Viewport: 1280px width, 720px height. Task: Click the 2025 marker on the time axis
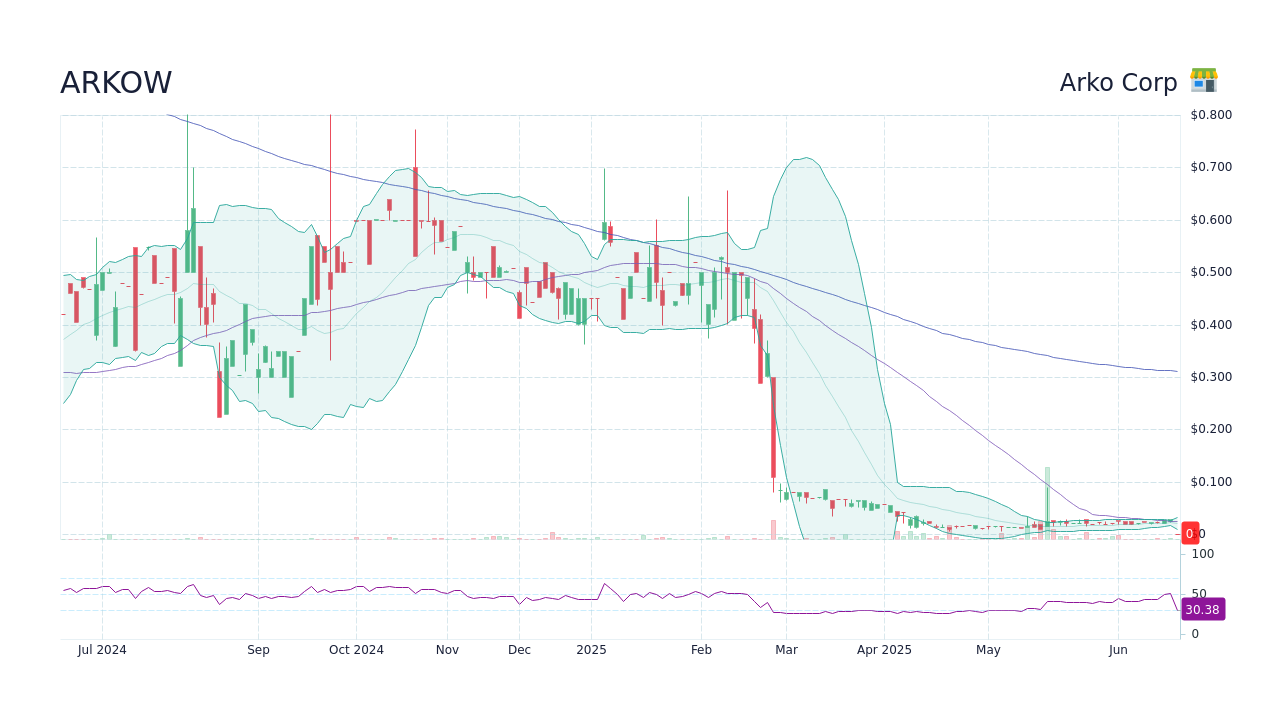(591, 650)
